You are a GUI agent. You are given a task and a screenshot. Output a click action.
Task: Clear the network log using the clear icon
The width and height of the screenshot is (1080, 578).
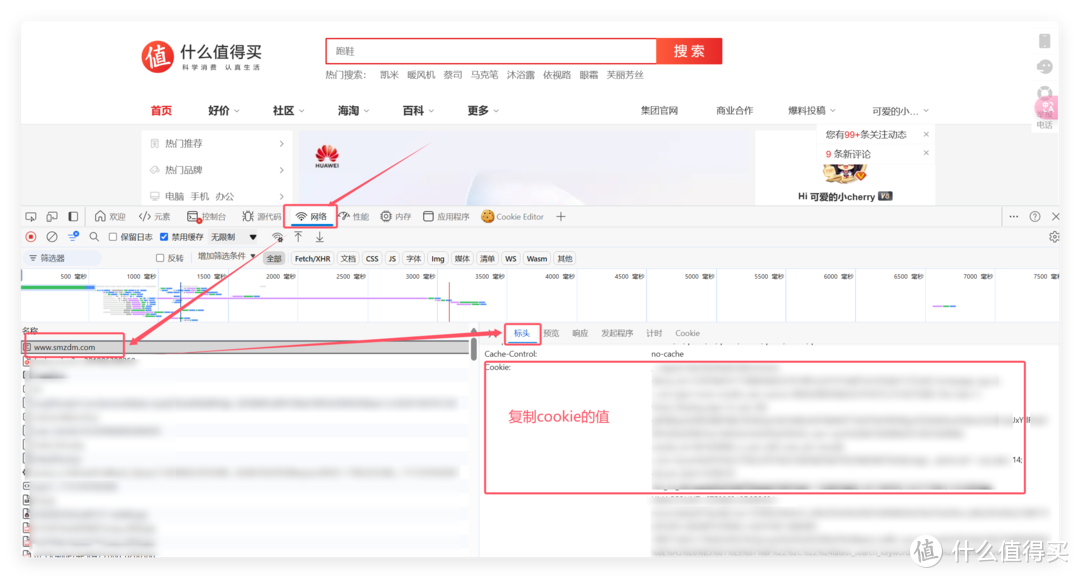click(51, 237)
